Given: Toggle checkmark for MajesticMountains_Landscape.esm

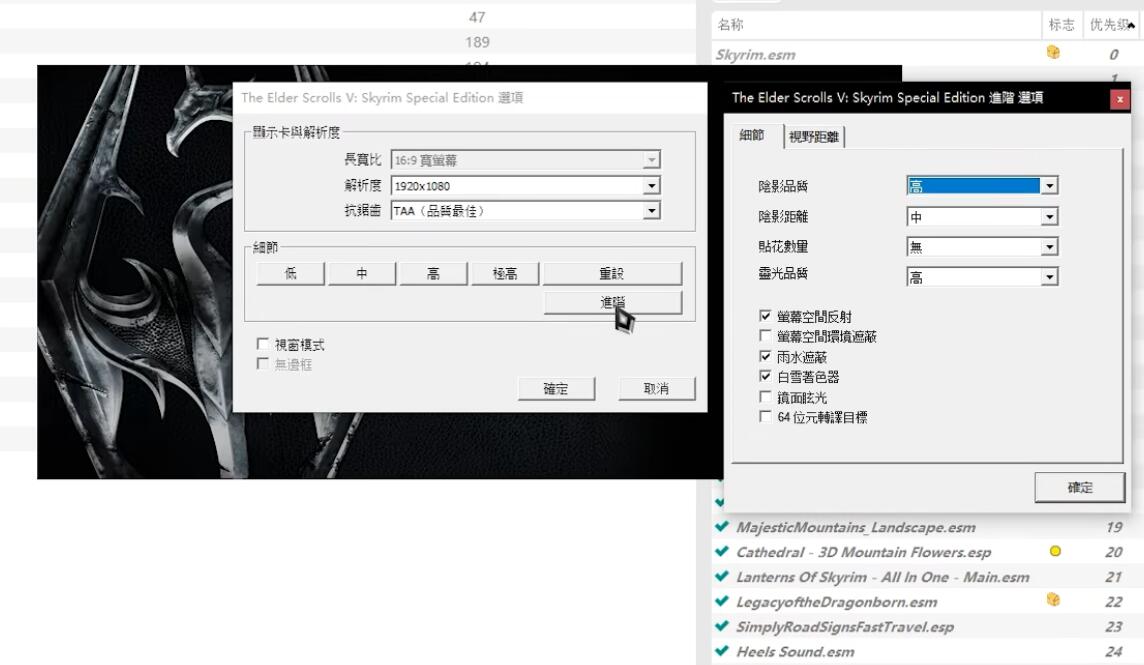Looking at the screenshot, I should pyautogui.click(x=722, y=526).
